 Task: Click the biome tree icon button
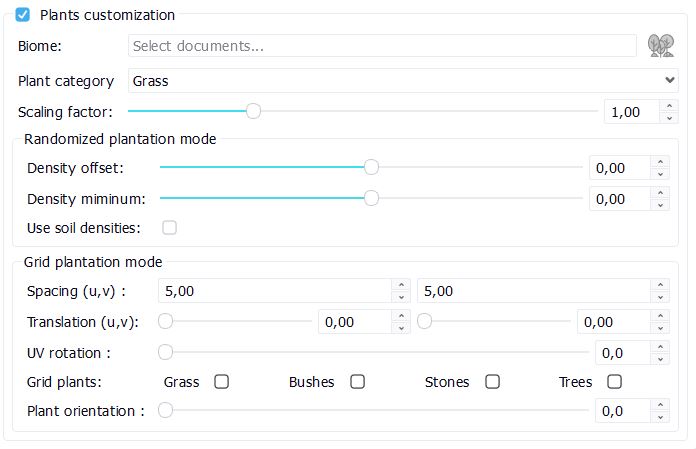660,45
